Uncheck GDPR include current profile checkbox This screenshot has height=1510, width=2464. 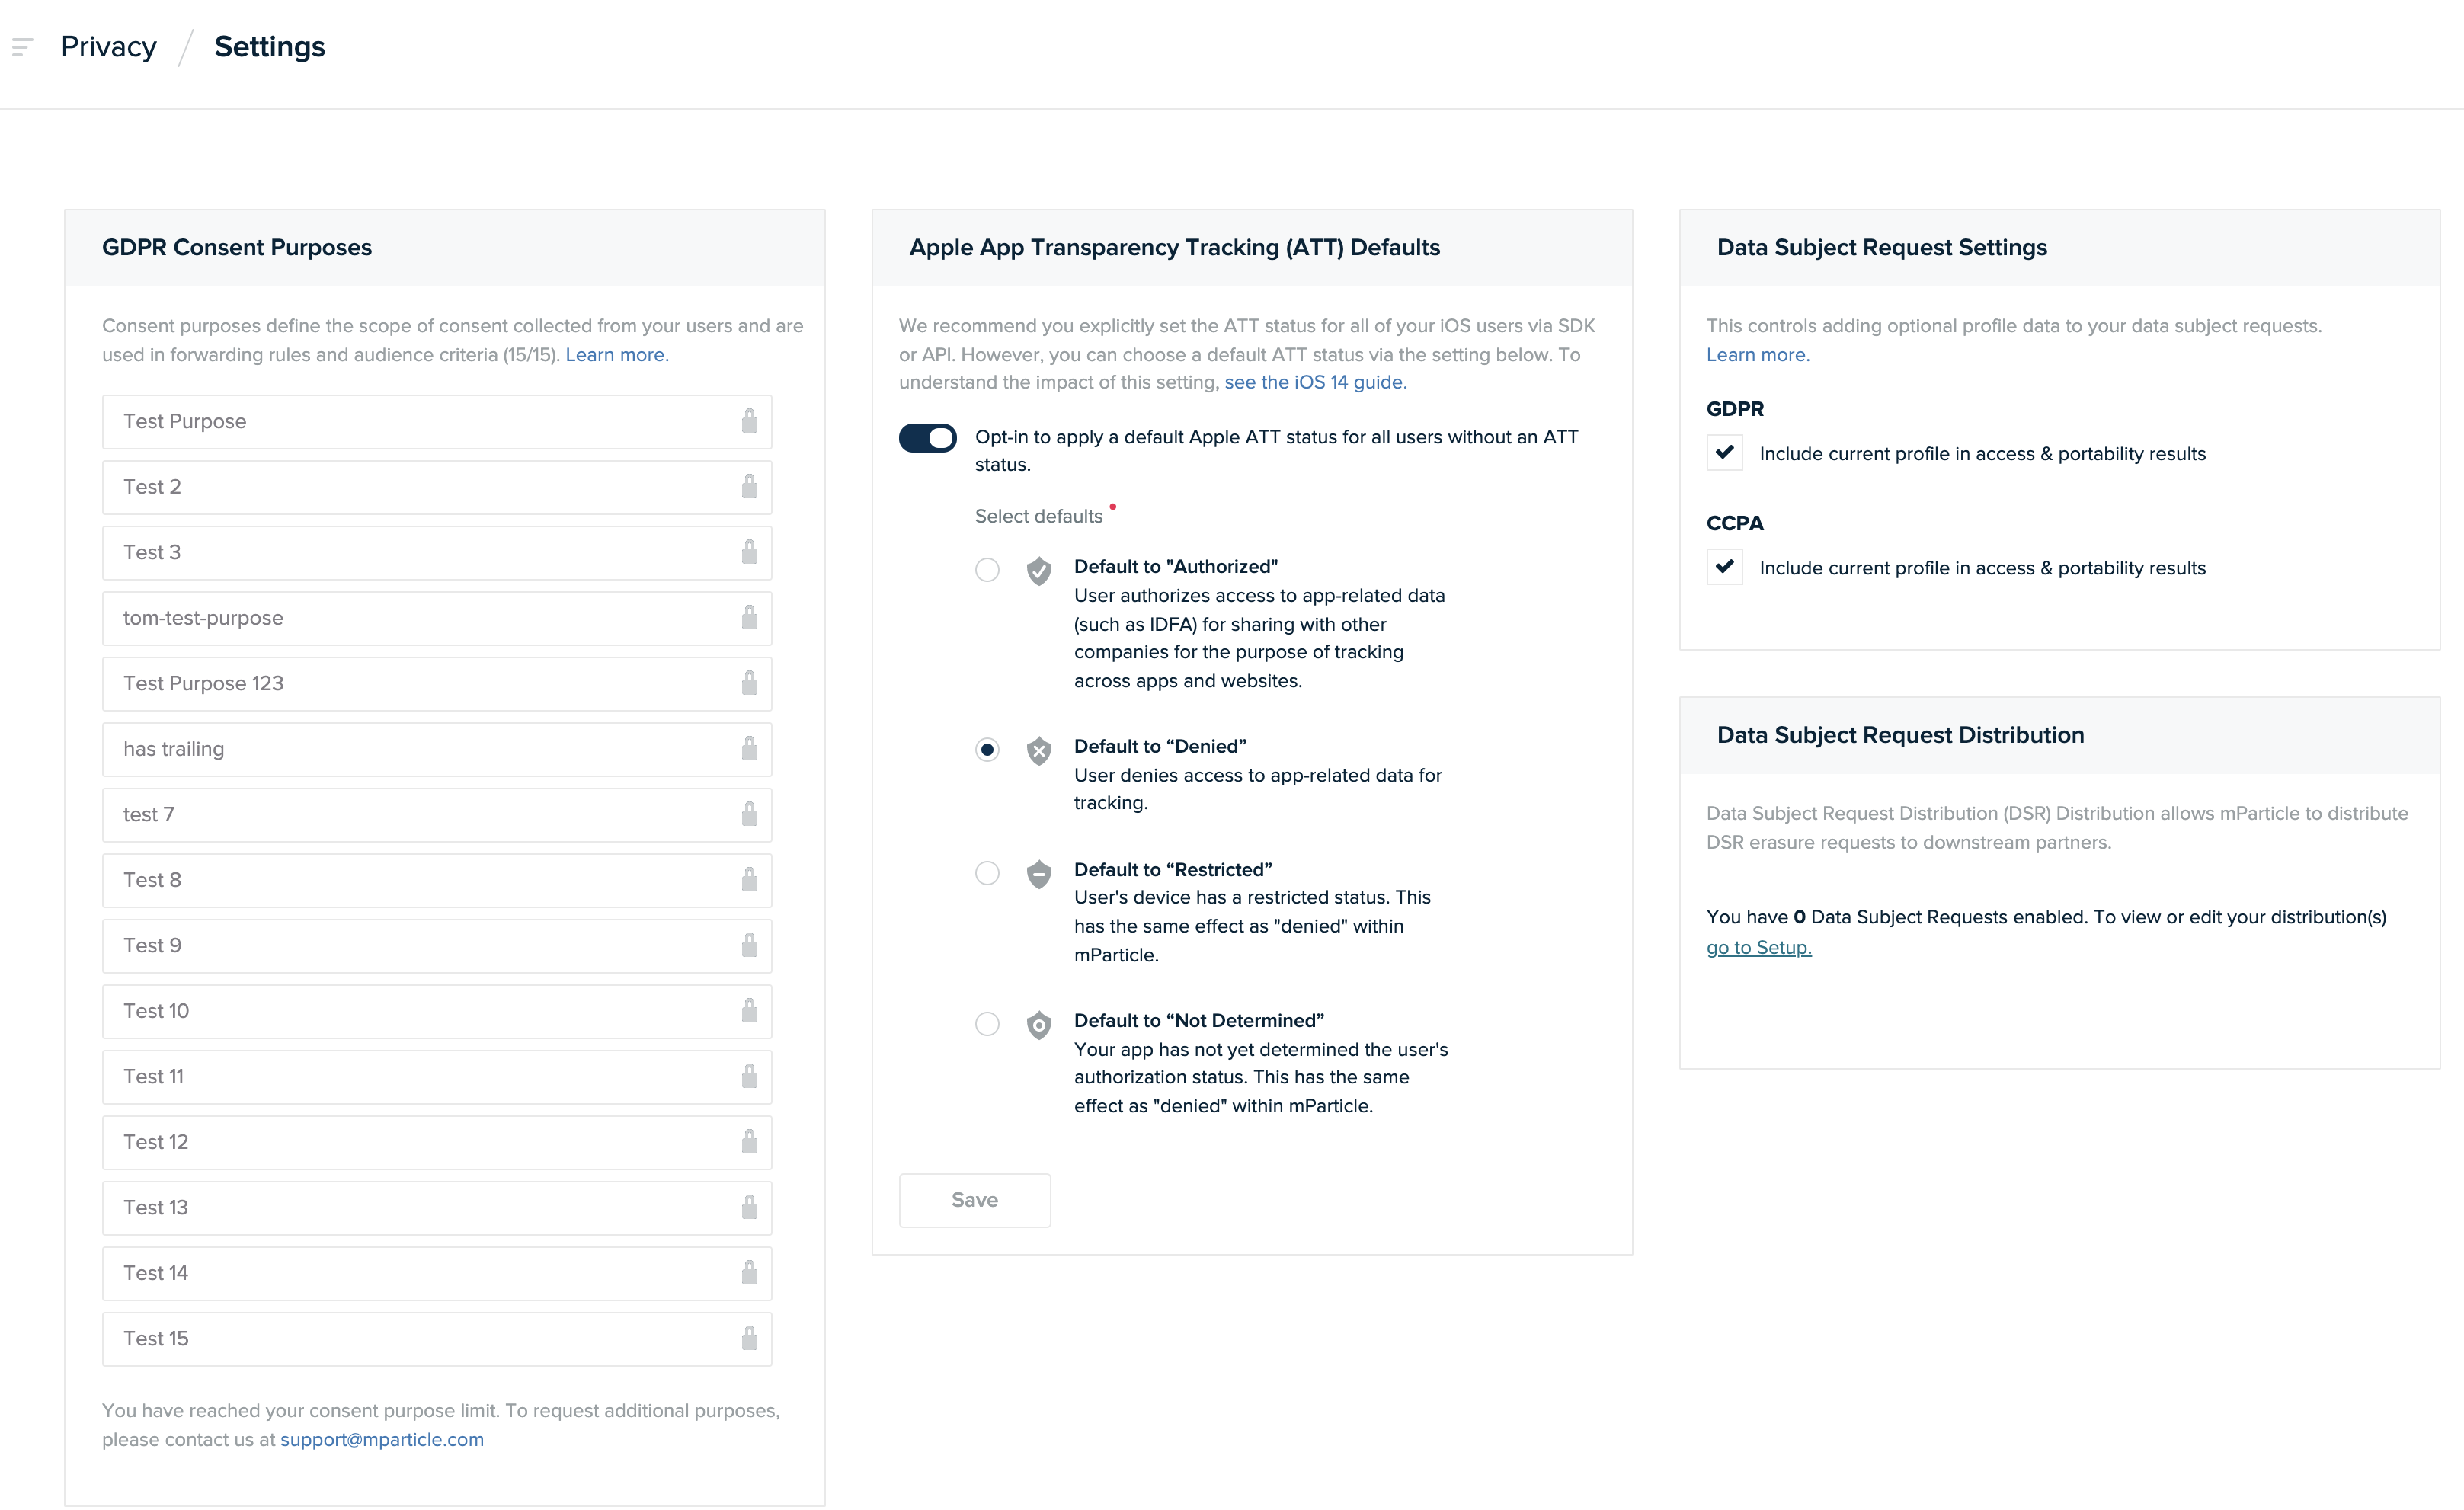tap(1724, 452)
